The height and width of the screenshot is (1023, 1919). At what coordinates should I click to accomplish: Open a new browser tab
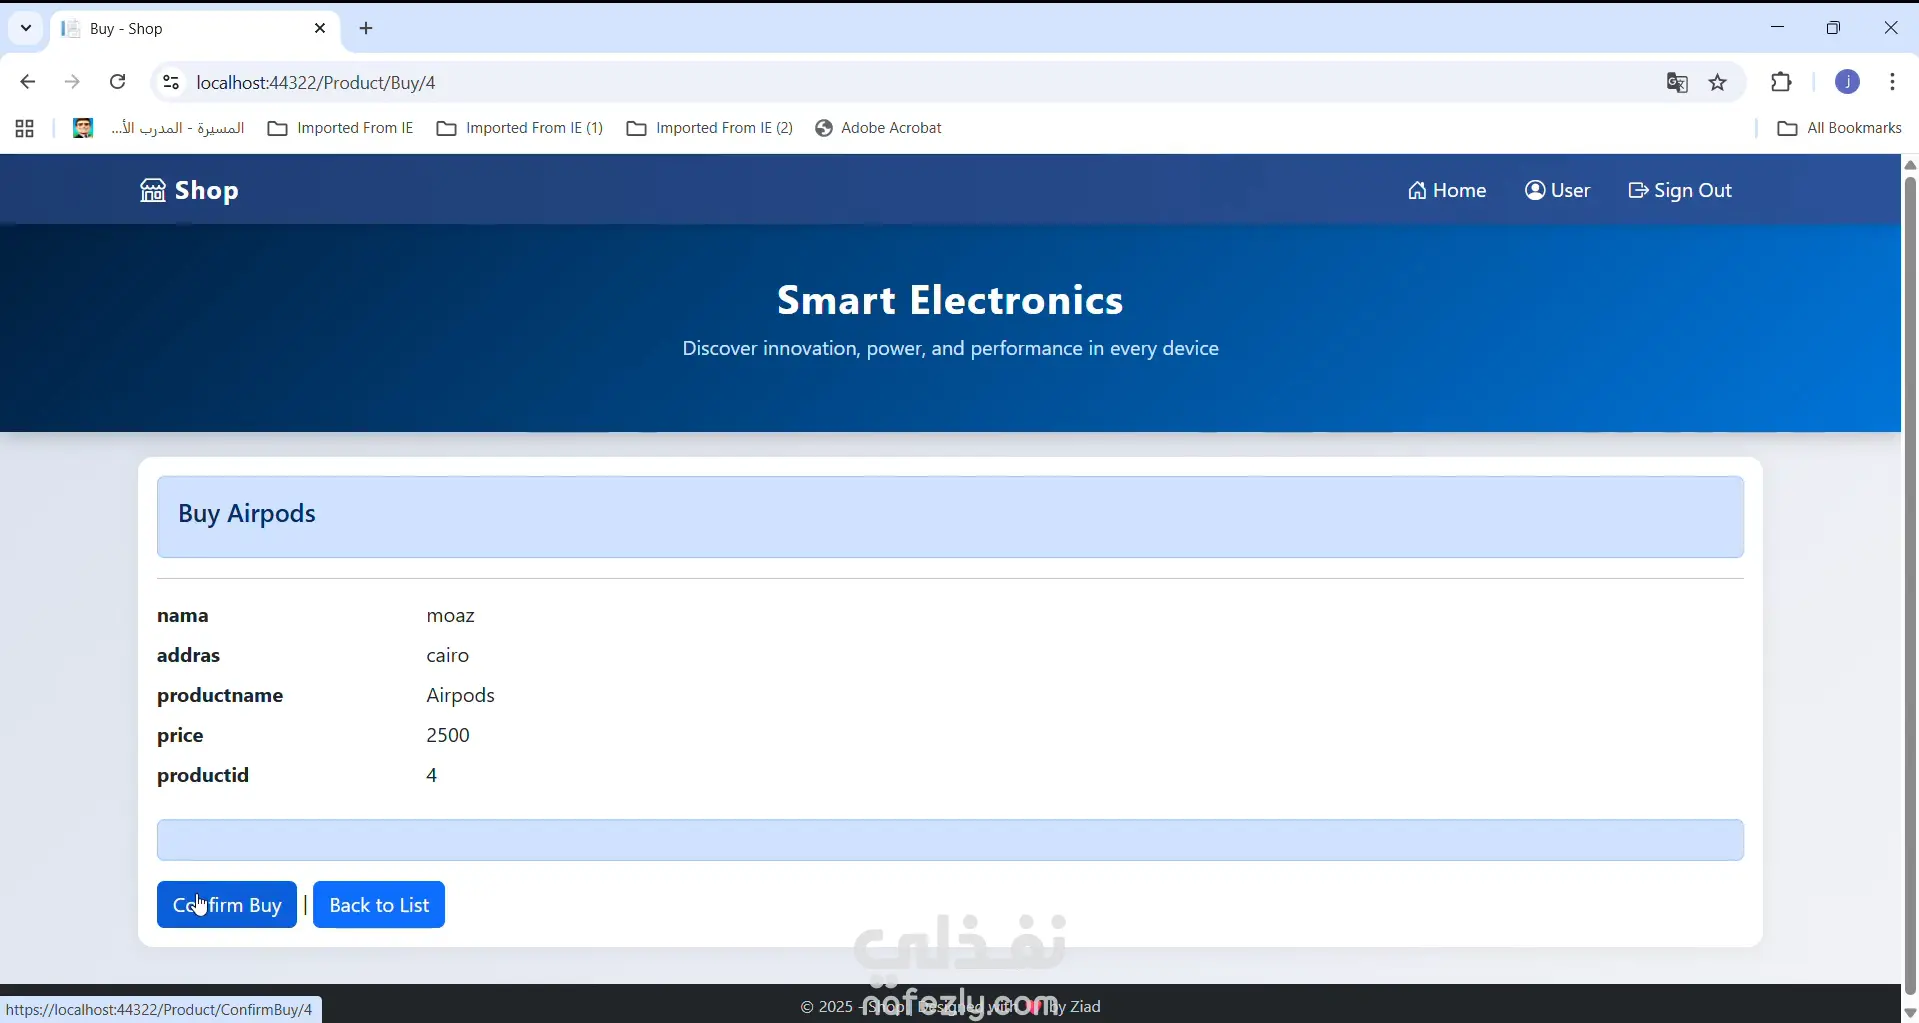(x=366, y=28)
